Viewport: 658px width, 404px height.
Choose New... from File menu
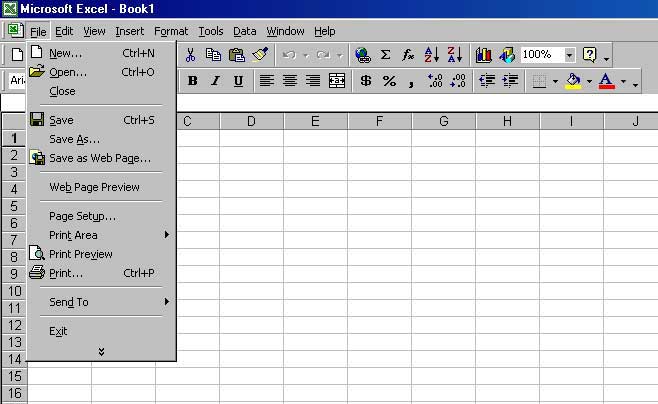click(101, 53)
